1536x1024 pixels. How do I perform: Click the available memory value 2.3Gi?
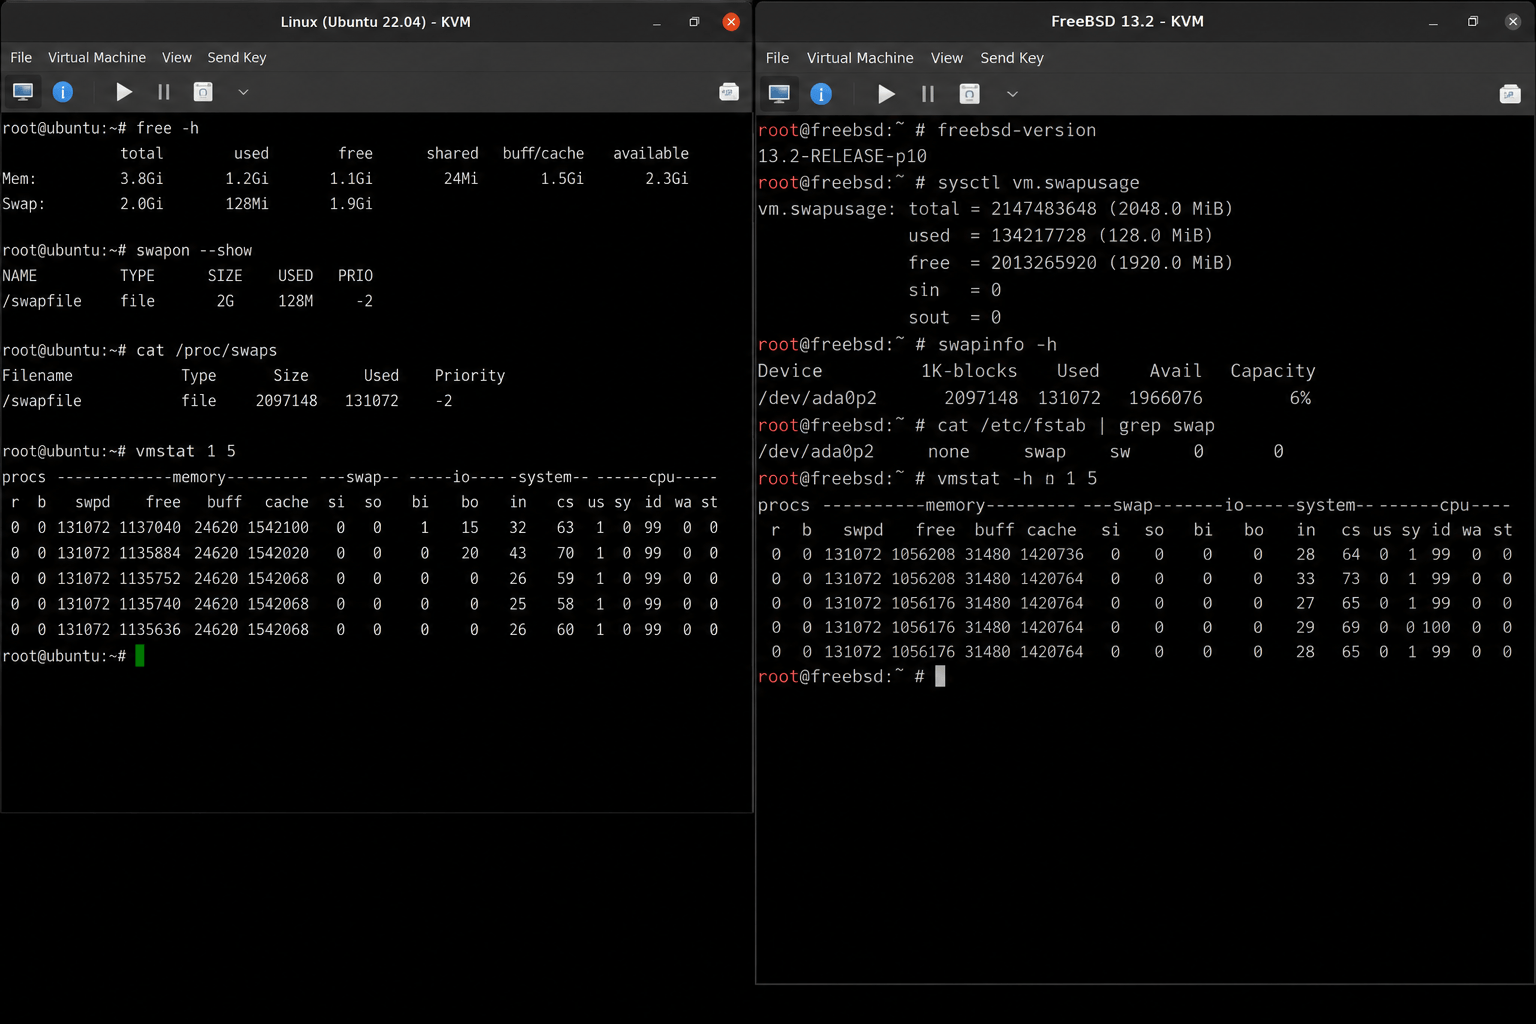[x=666, y=178]
